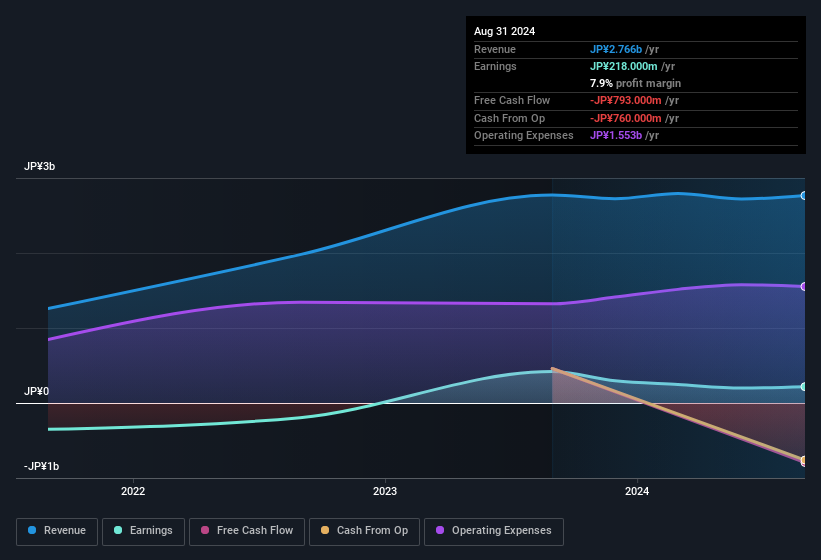
Task: Click the Revenue tooltip row label
Action: click(x=495, y=49)
